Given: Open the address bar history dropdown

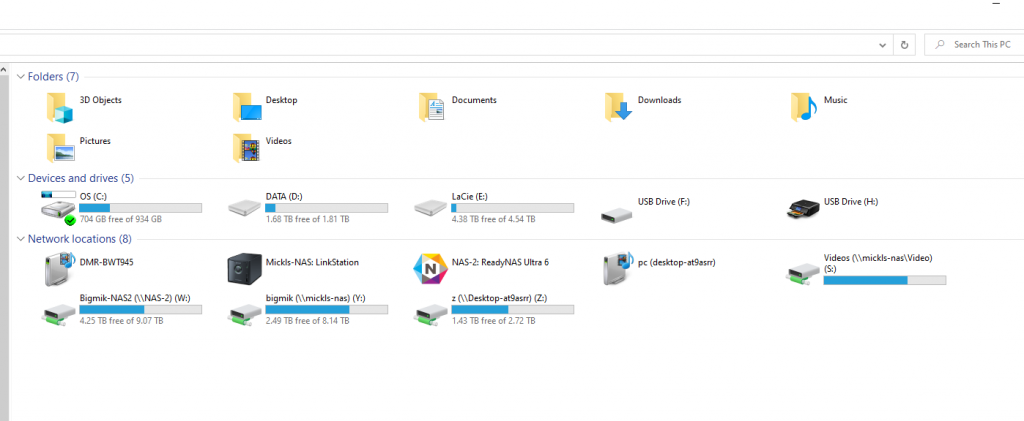Looking at the screenshot, I should [x=882, y=45].
